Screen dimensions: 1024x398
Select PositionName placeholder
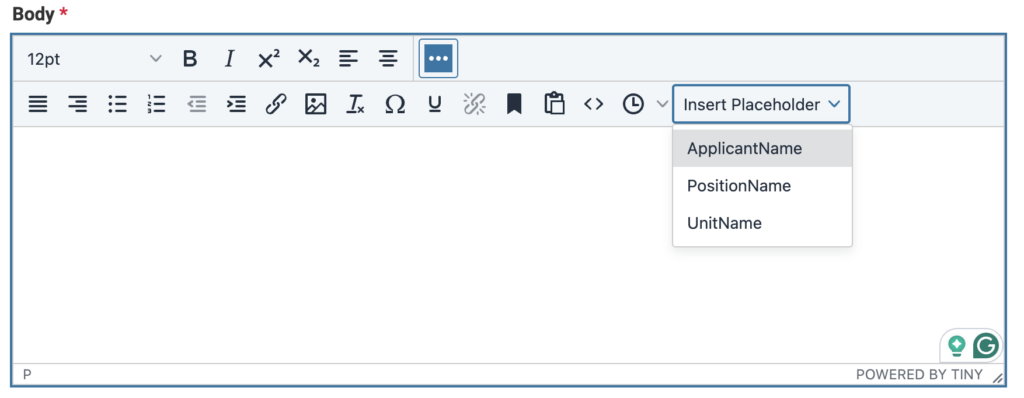[762, 186]
